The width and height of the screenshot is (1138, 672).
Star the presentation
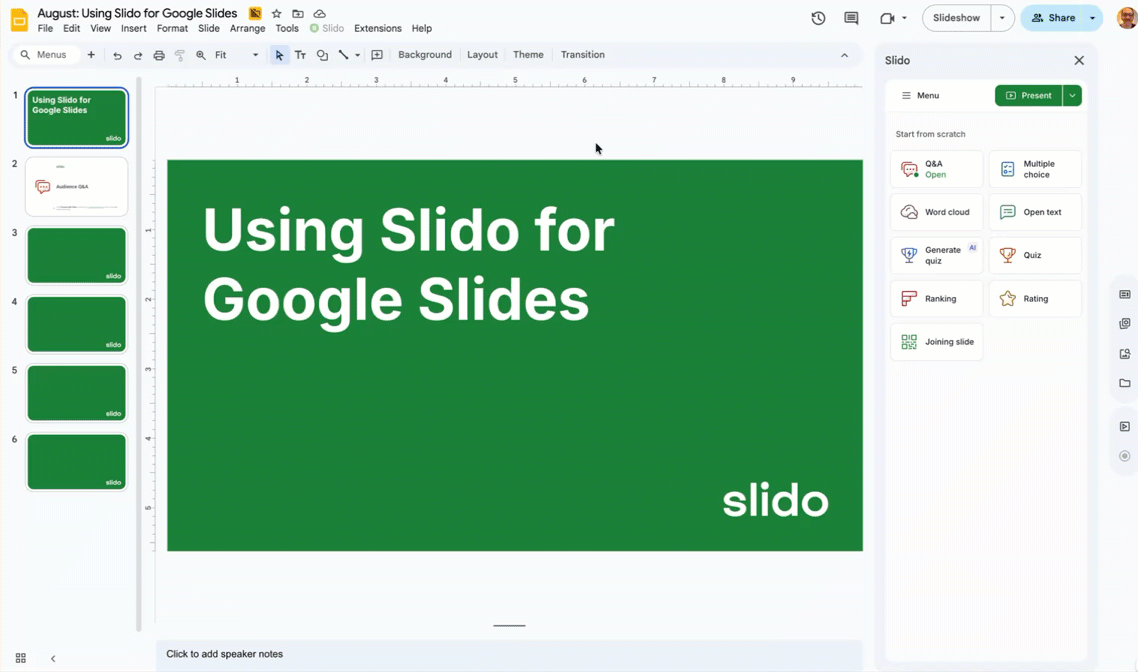pos(277,14)
